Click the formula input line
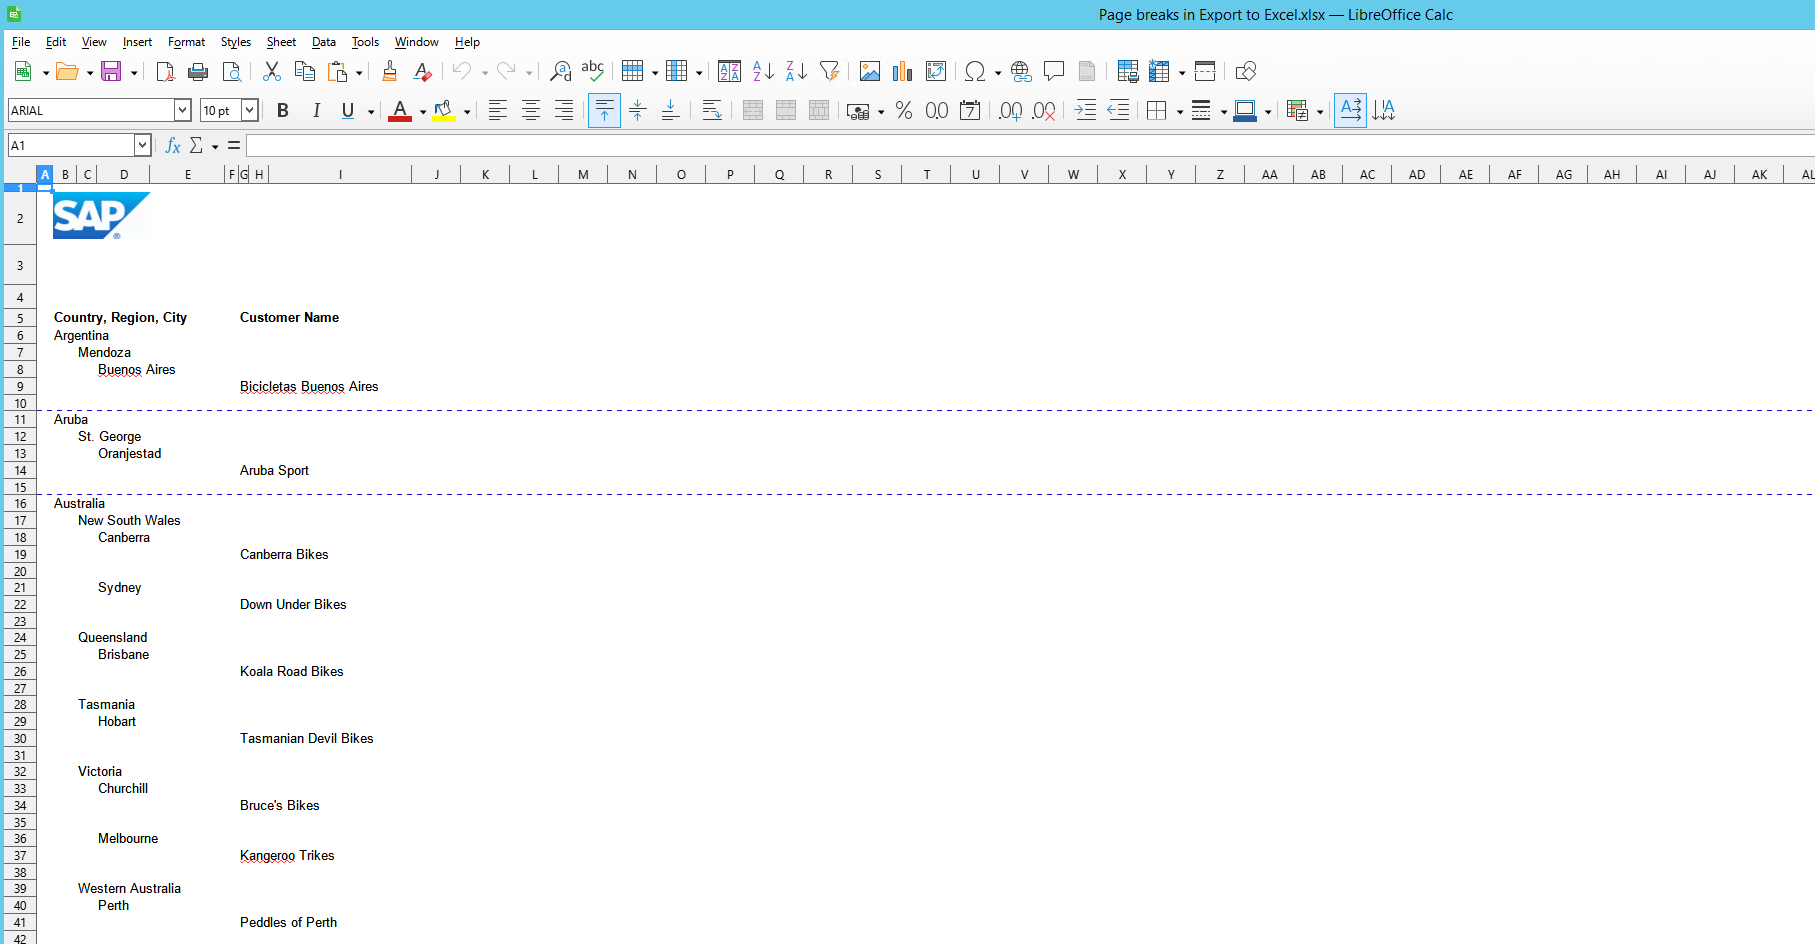Screen dimensions: 1815x945 coord(1030,146)
